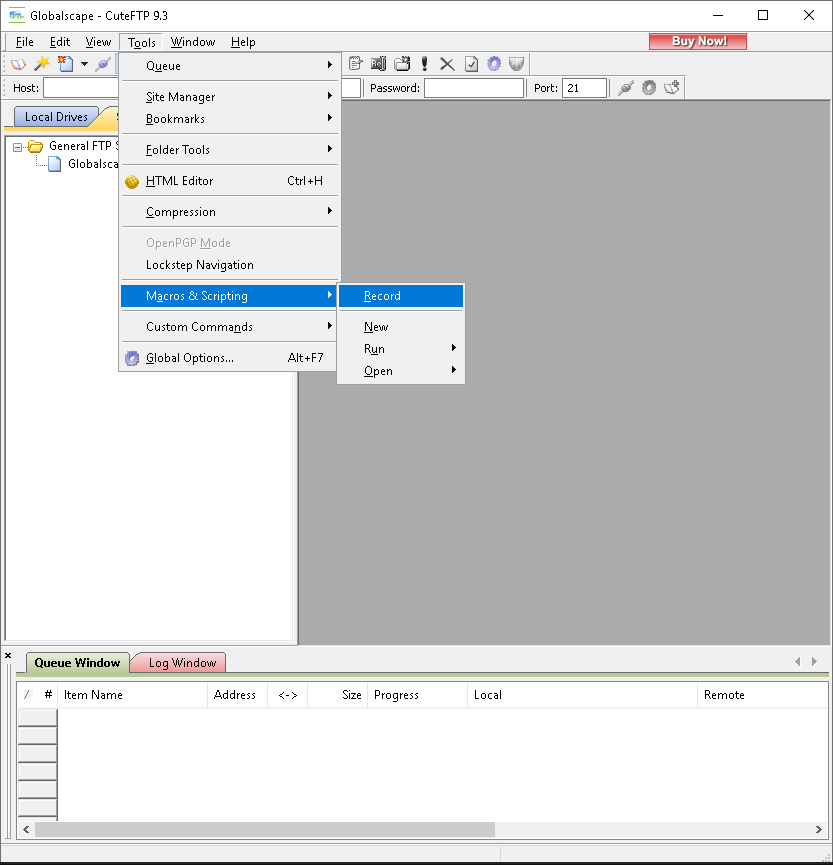This screenshot has width=833, height=865.
Task: Click the Globalscape site page icon
Action: pyautogui.click(x=55, y=164)
